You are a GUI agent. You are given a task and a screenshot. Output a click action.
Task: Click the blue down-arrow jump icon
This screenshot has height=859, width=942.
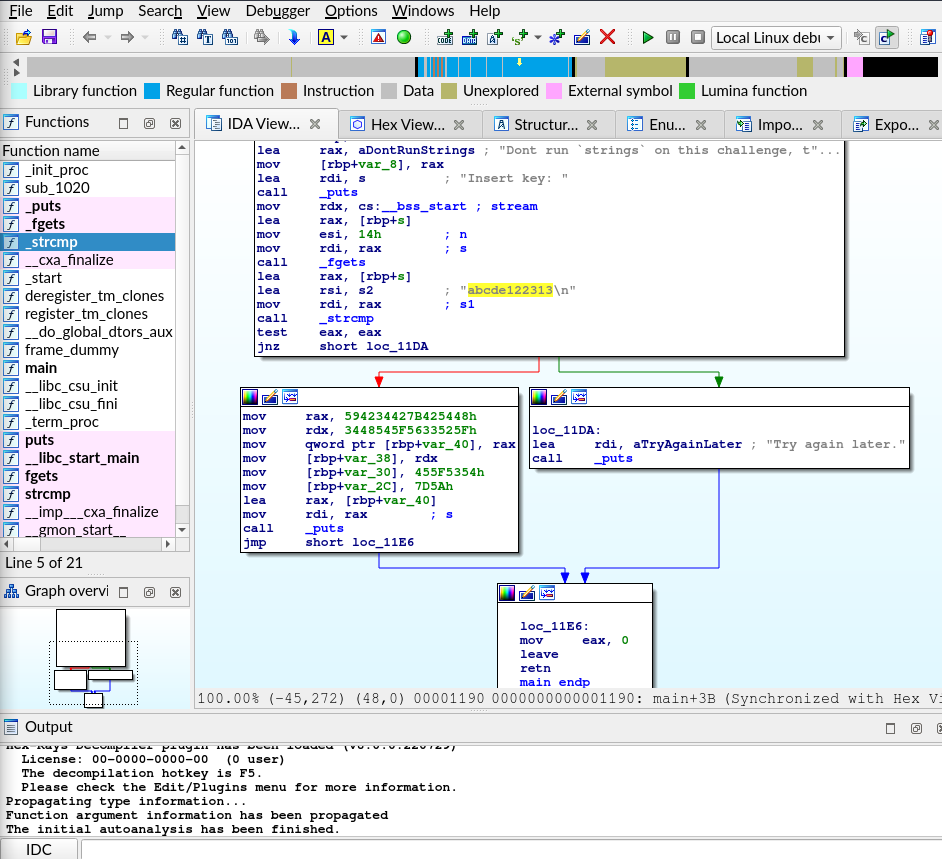point(294,37)
